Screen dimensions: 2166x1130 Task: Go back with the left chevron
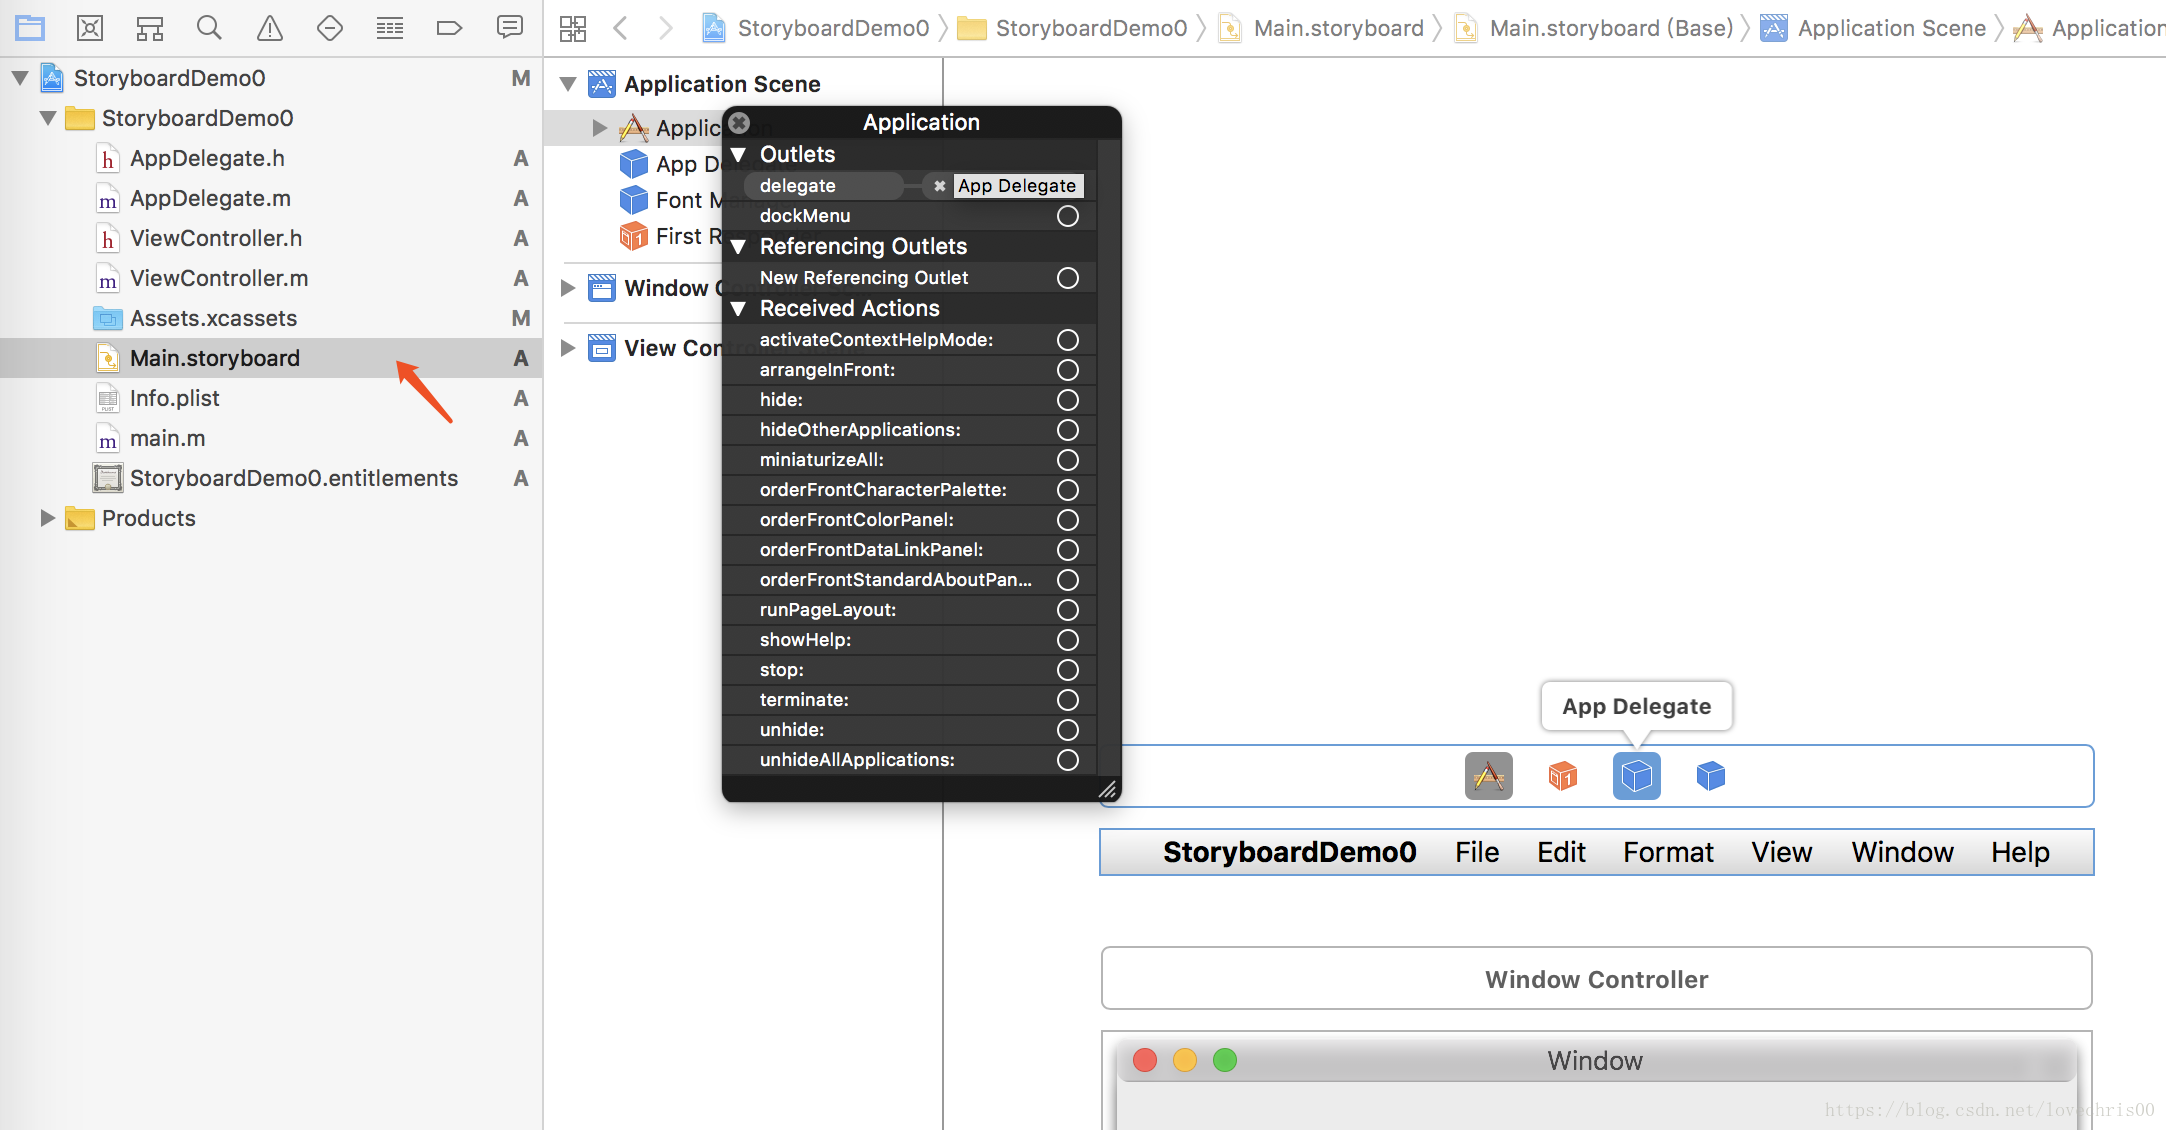coord(620,28)
